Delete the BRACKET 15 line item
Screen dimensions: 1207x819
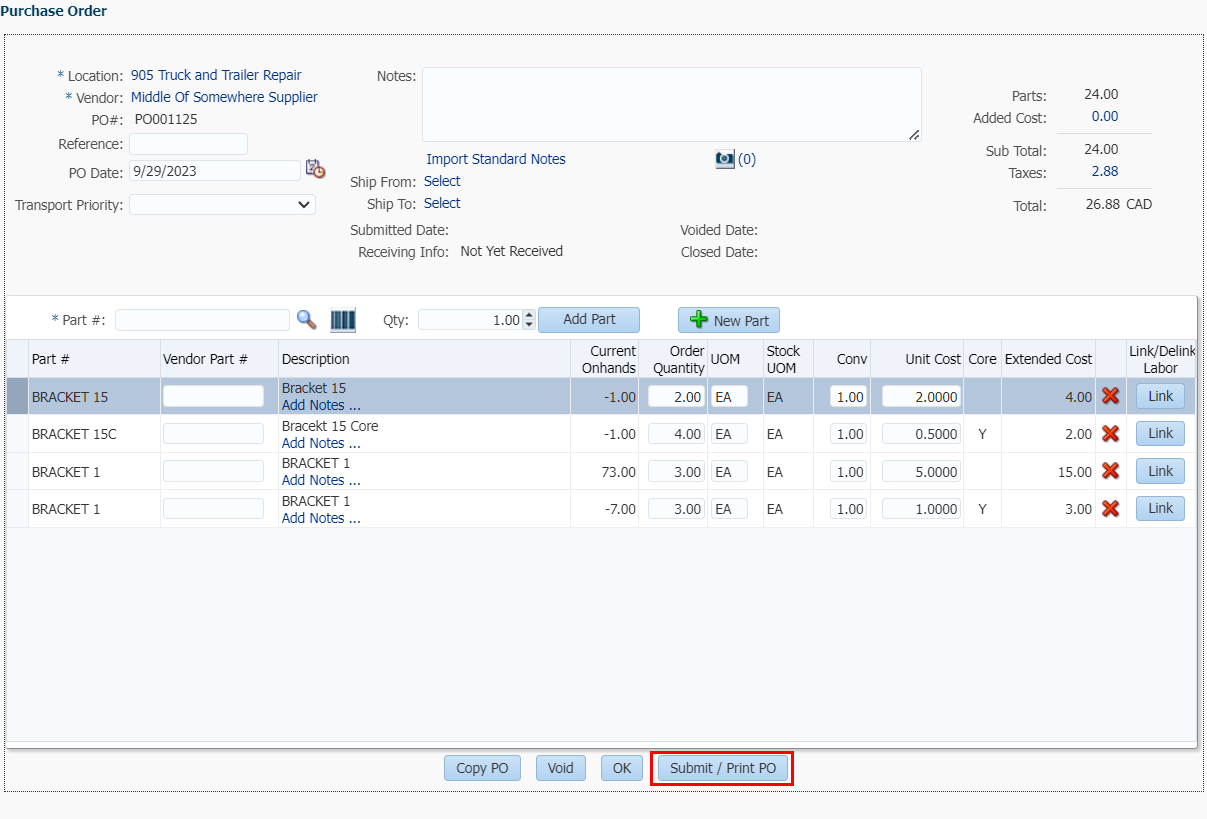[x=1110, y=396]
